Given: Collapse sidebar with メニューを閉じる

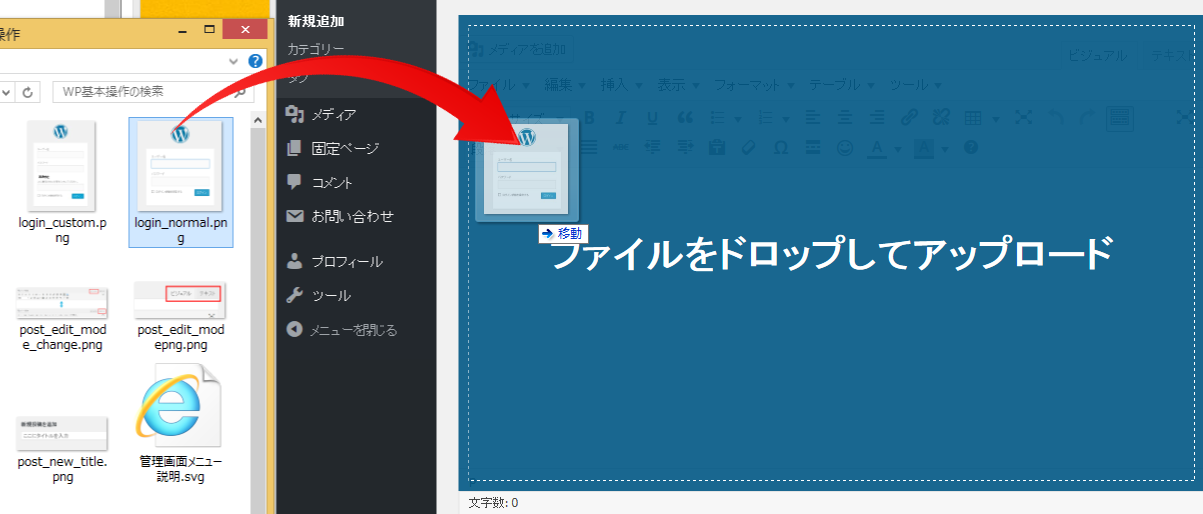Looking at the screenshot, I should coord(352,330).
